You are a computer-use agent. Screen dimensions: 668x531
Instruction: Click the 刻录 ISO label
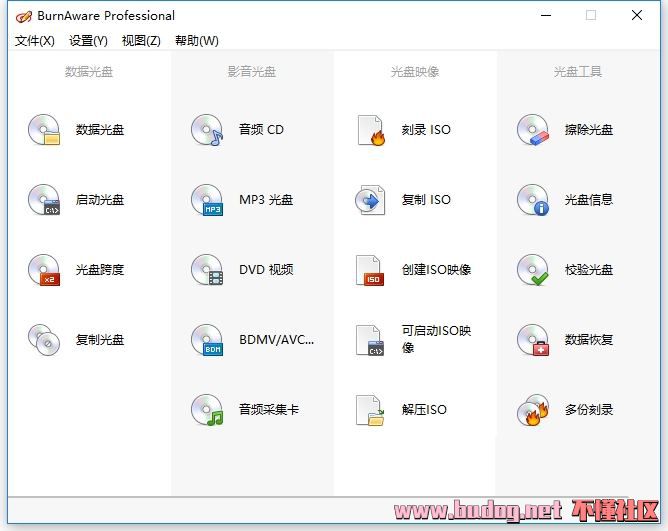tap(426, 130)
